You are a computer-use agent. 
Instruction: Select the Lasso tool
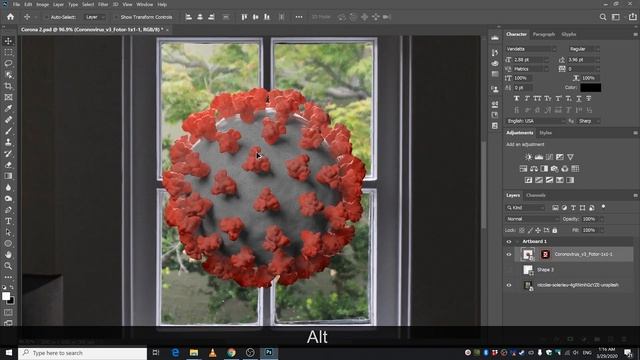[x=8, y=64]
